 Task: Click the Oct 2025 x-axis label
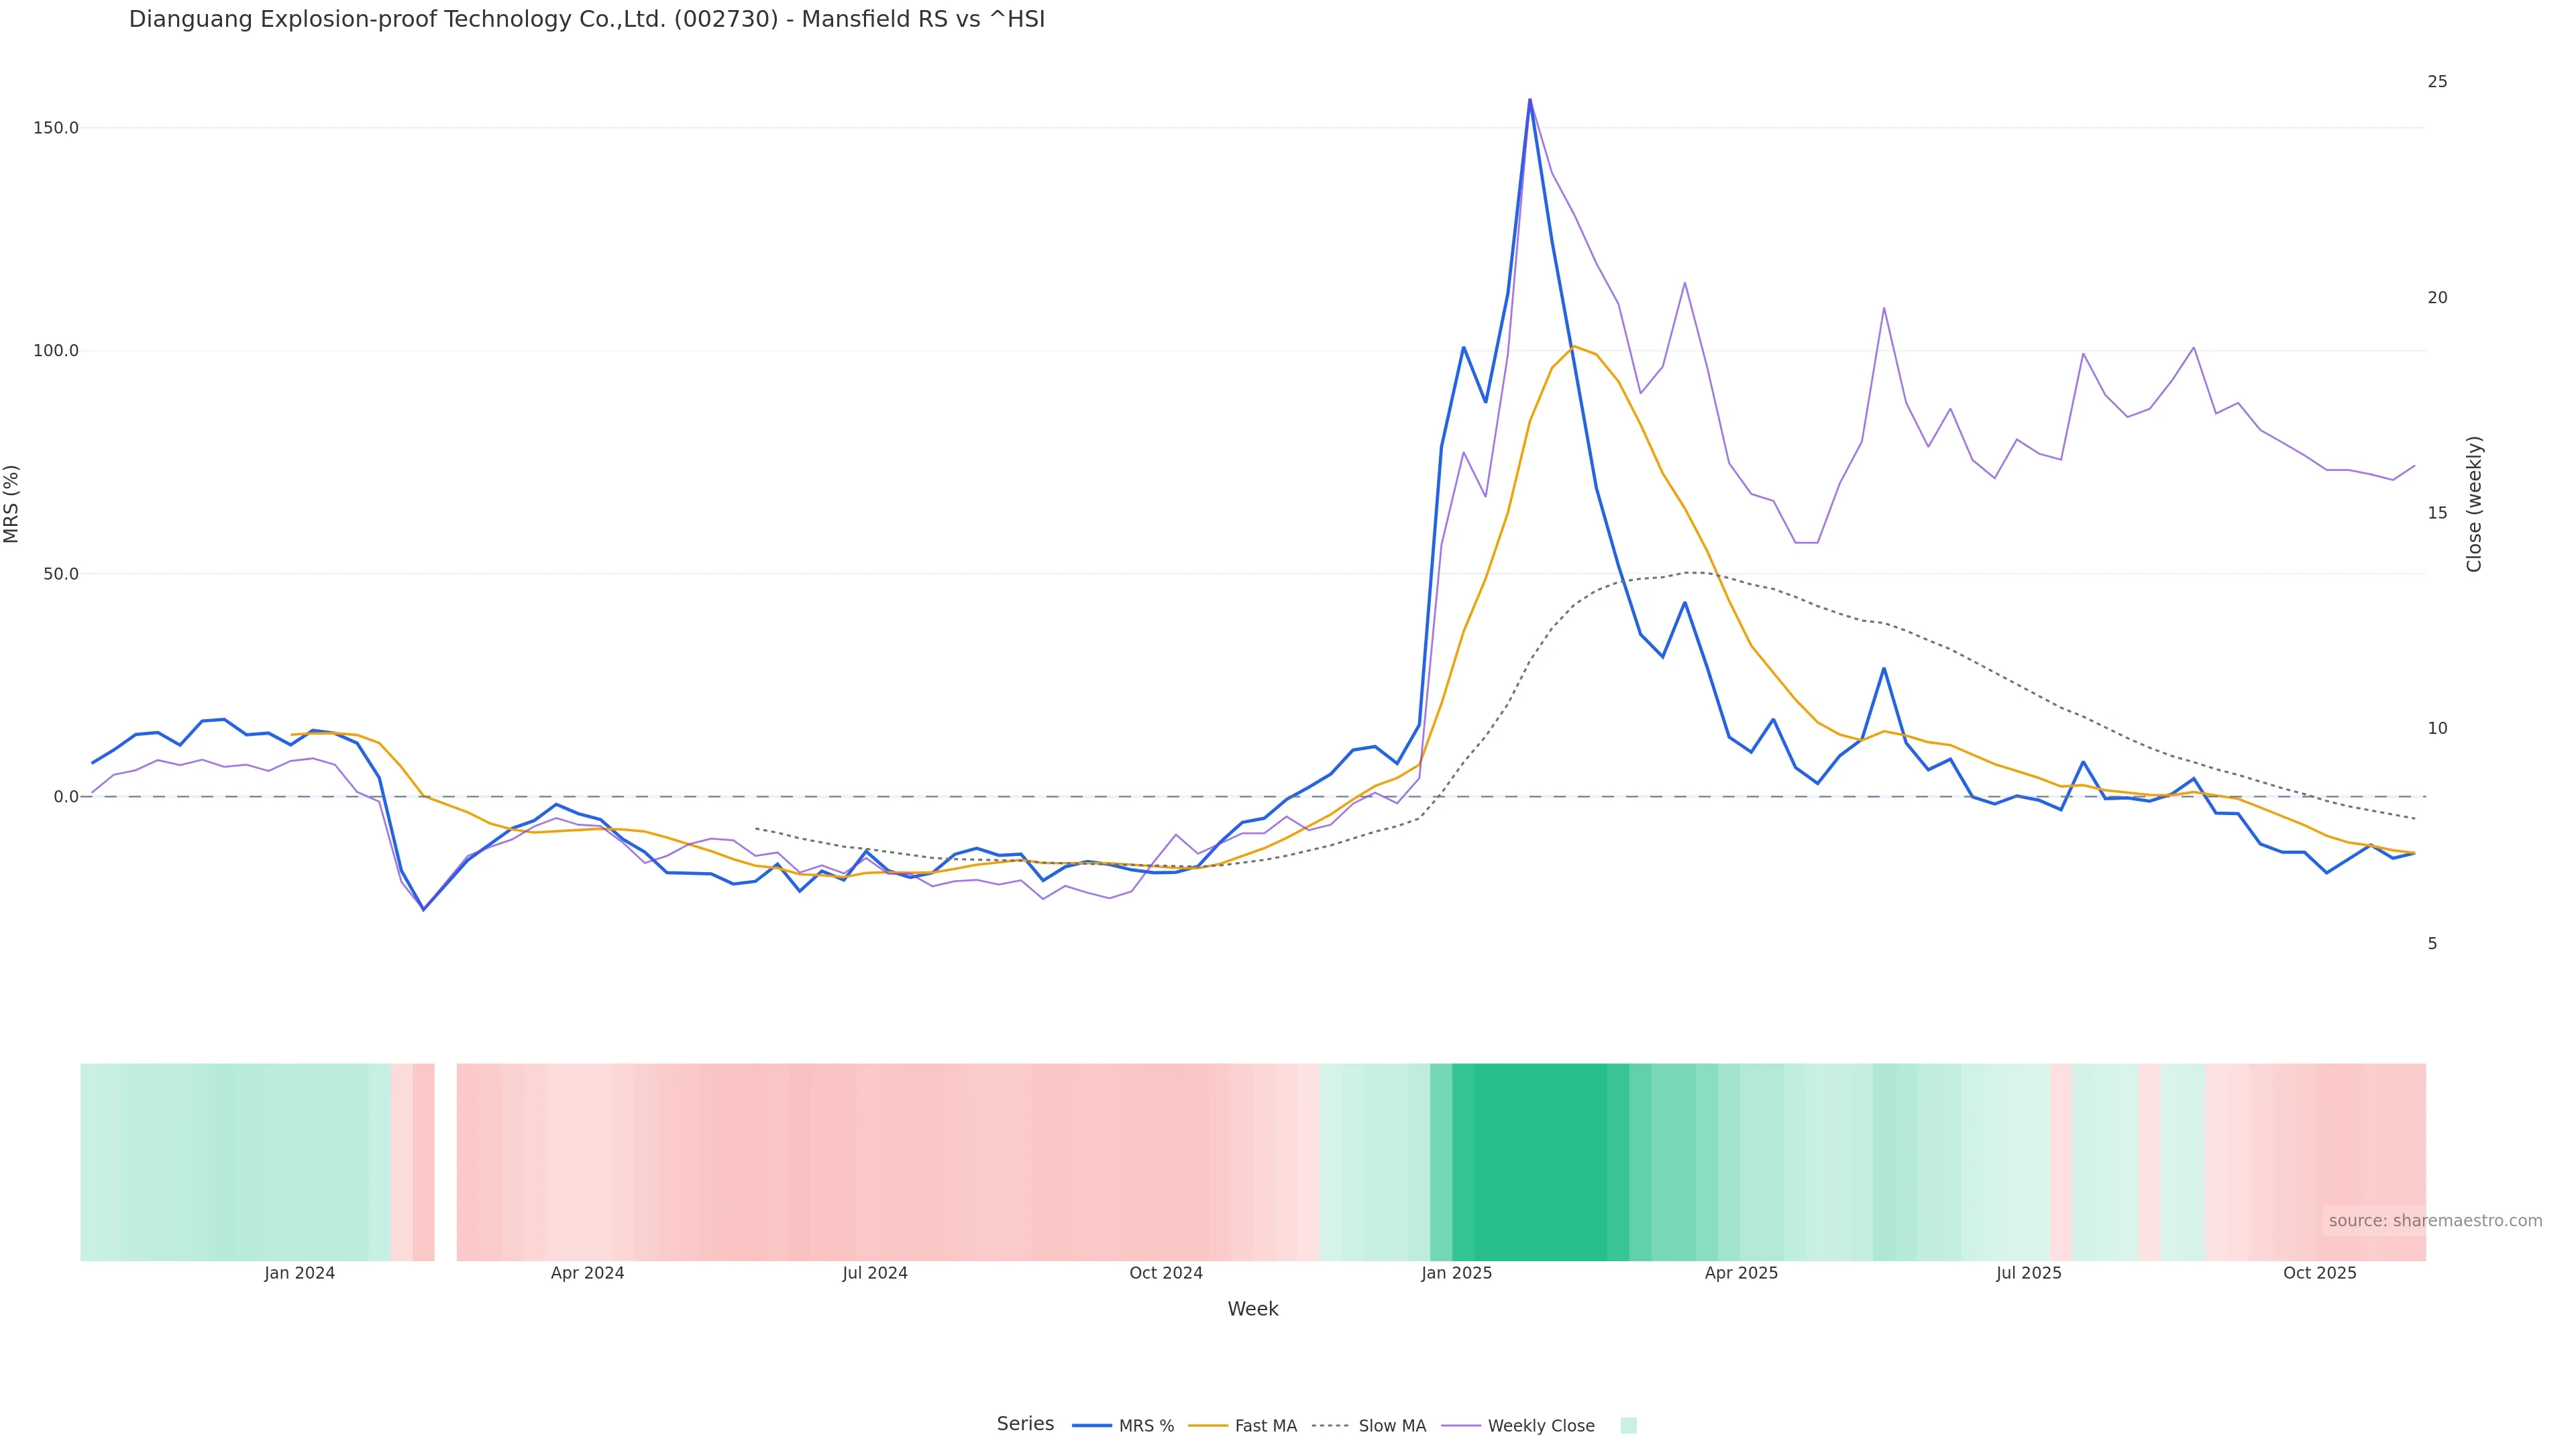(2319, 1273)
